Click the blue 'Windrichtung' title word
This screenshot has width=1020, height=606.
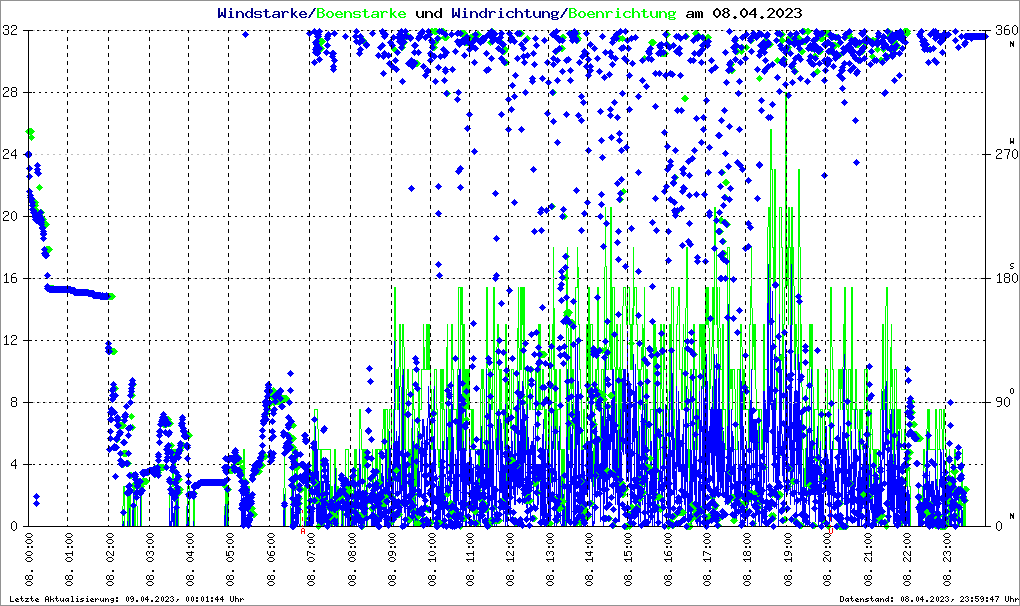pyautogui.click(x=507, y=13)
